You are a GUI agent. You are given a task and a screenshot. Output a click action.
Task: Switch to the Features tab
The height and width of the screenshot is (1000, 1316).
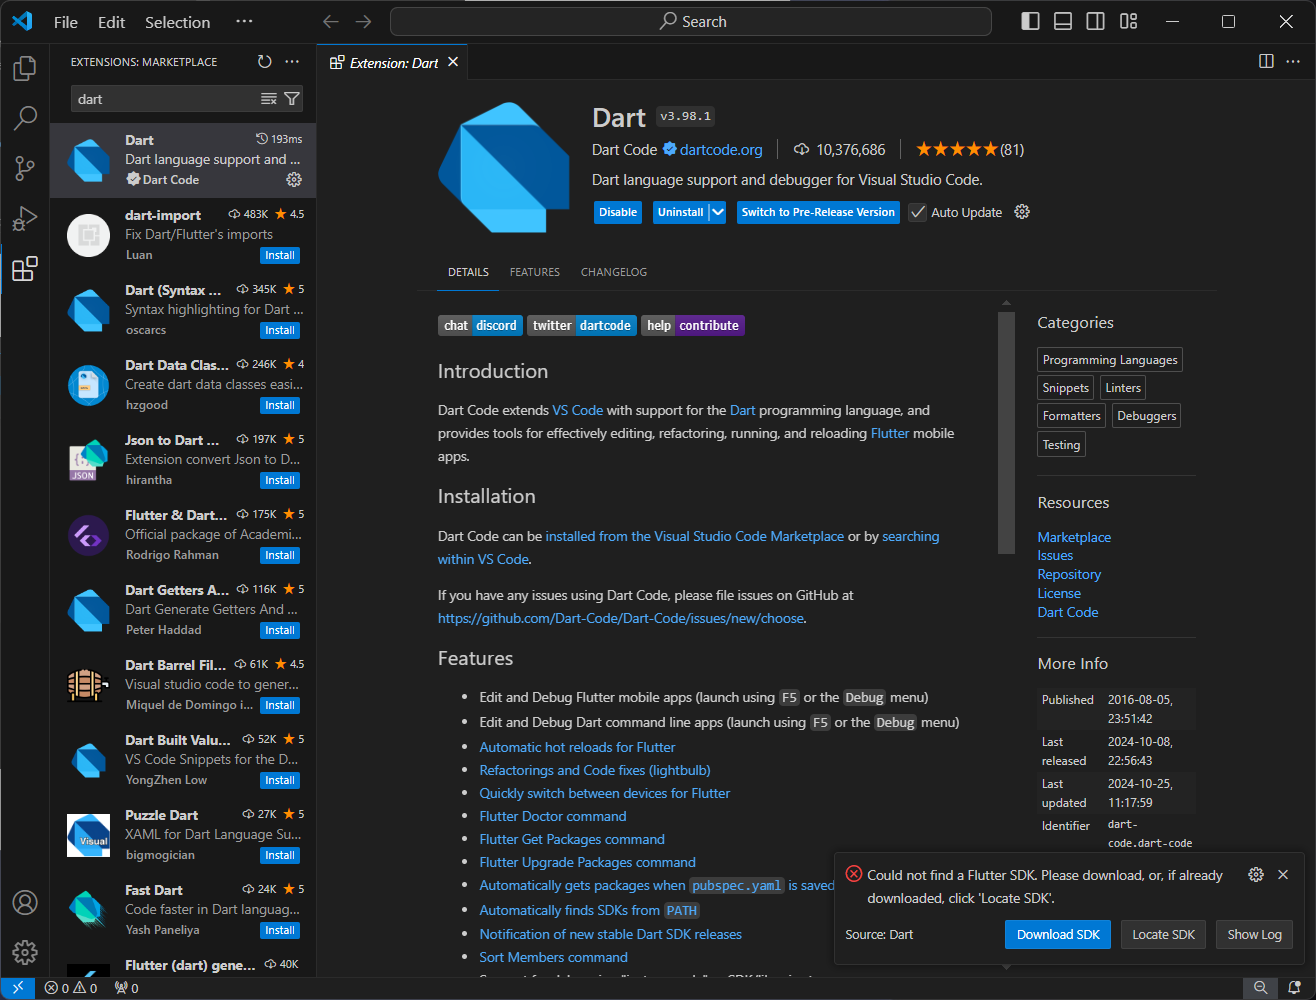click(x=535, y=272)
